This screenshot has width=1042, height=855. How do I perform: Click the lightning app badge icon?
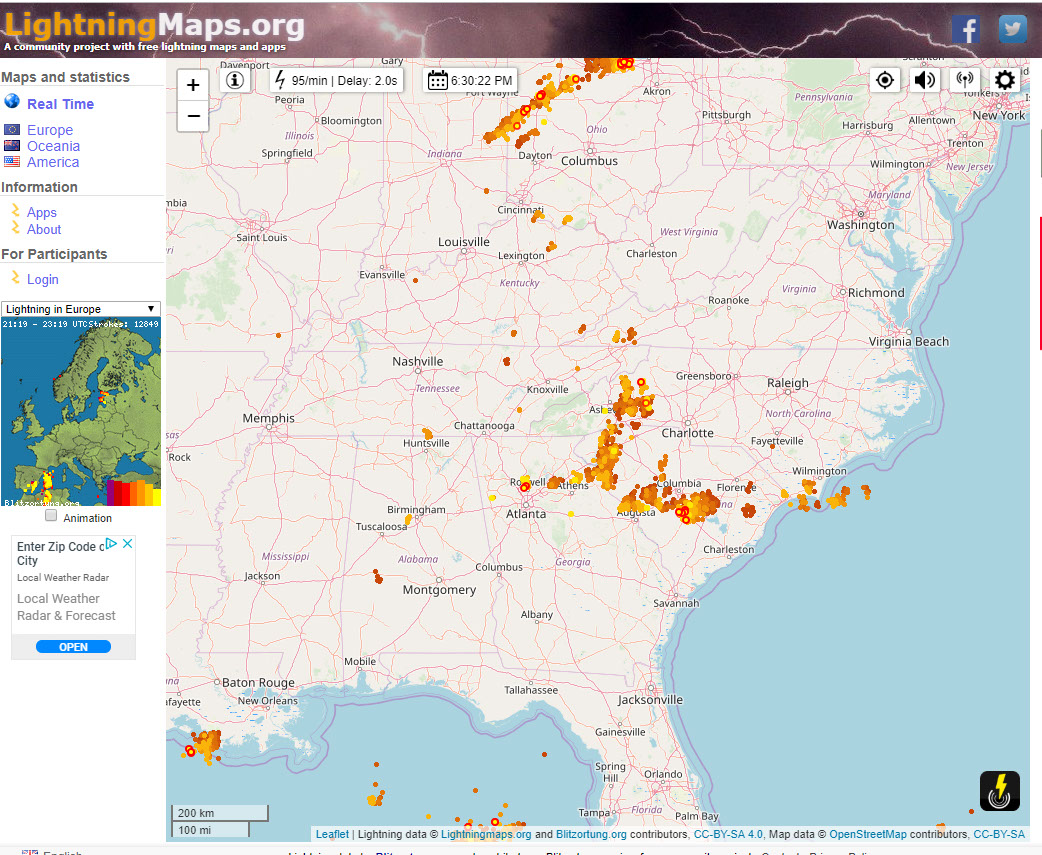(x=999, y=791)
